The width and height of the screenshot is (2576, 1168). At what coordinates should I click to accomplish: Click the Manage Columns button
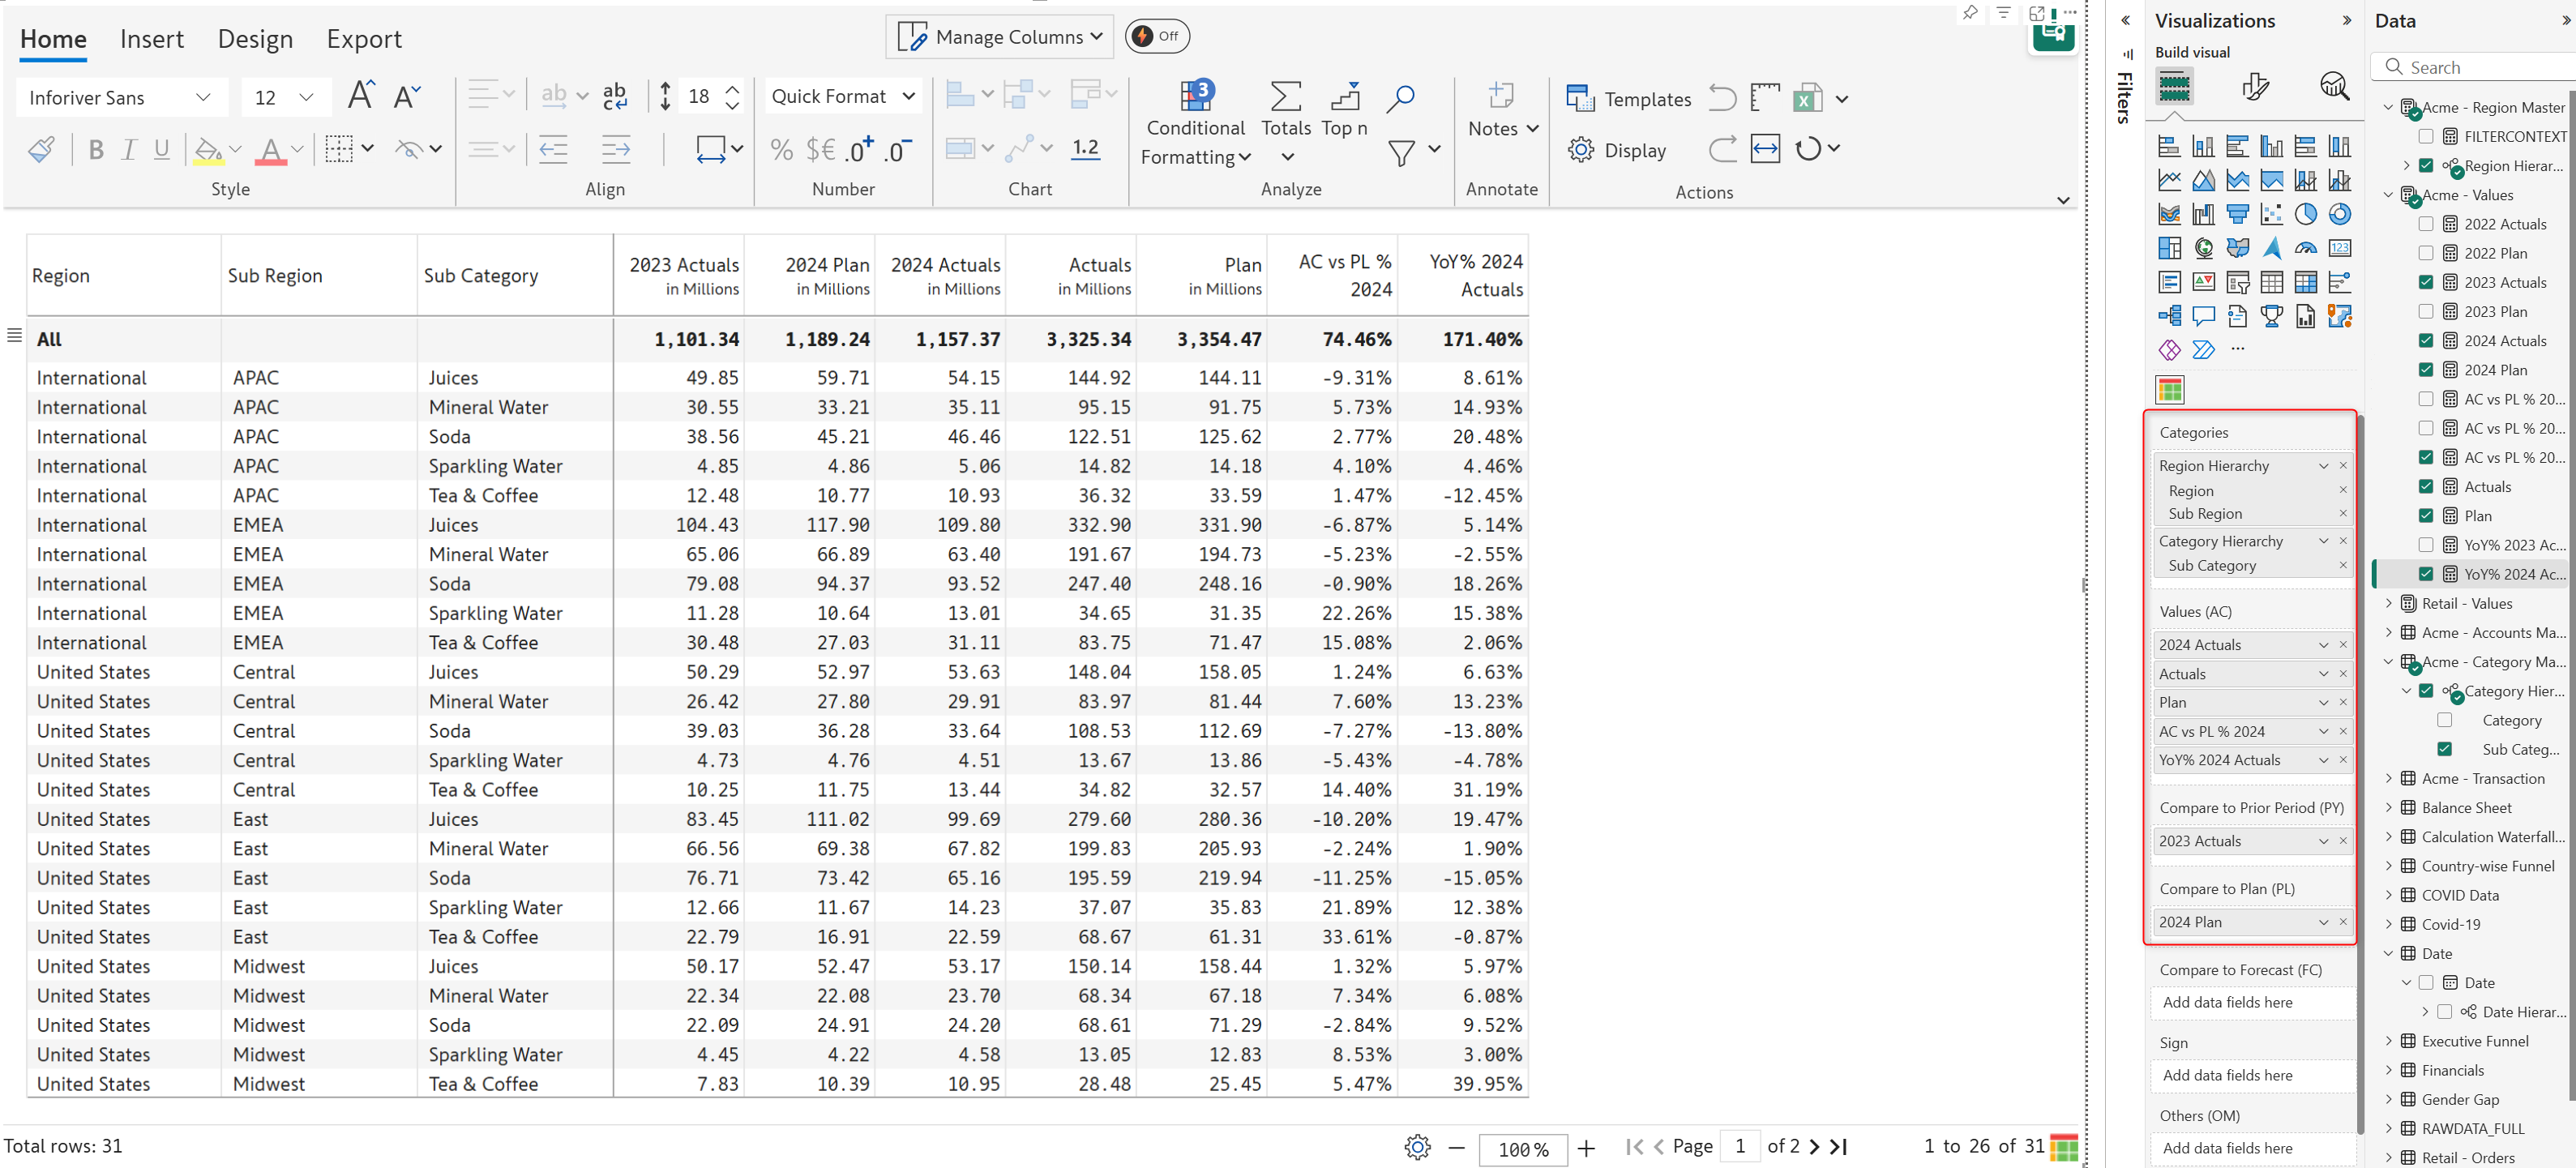point(999,37)
